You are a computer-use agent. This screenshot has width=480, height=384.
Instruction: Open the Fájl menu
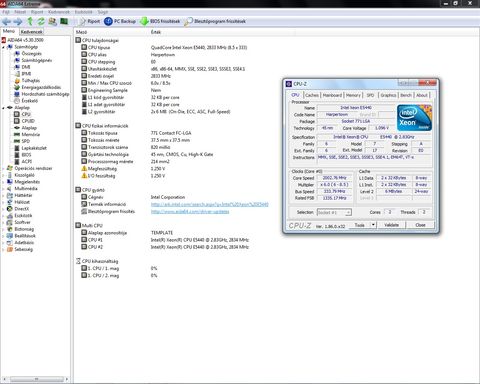point(6,12)
